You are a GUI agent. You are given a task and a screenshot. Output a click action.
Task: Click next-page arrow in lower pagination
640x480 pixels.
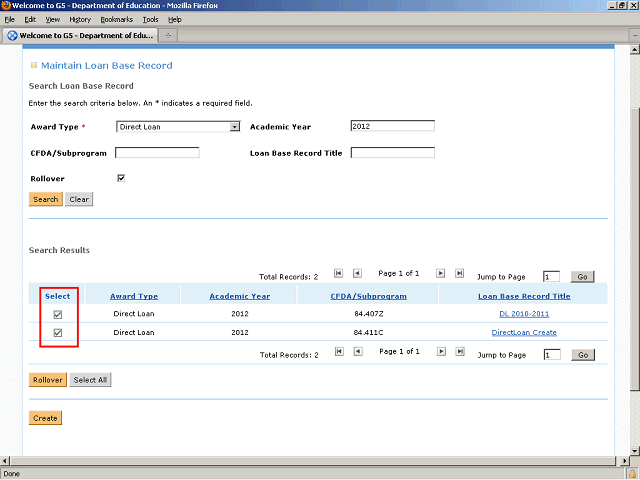coord(441,351)
